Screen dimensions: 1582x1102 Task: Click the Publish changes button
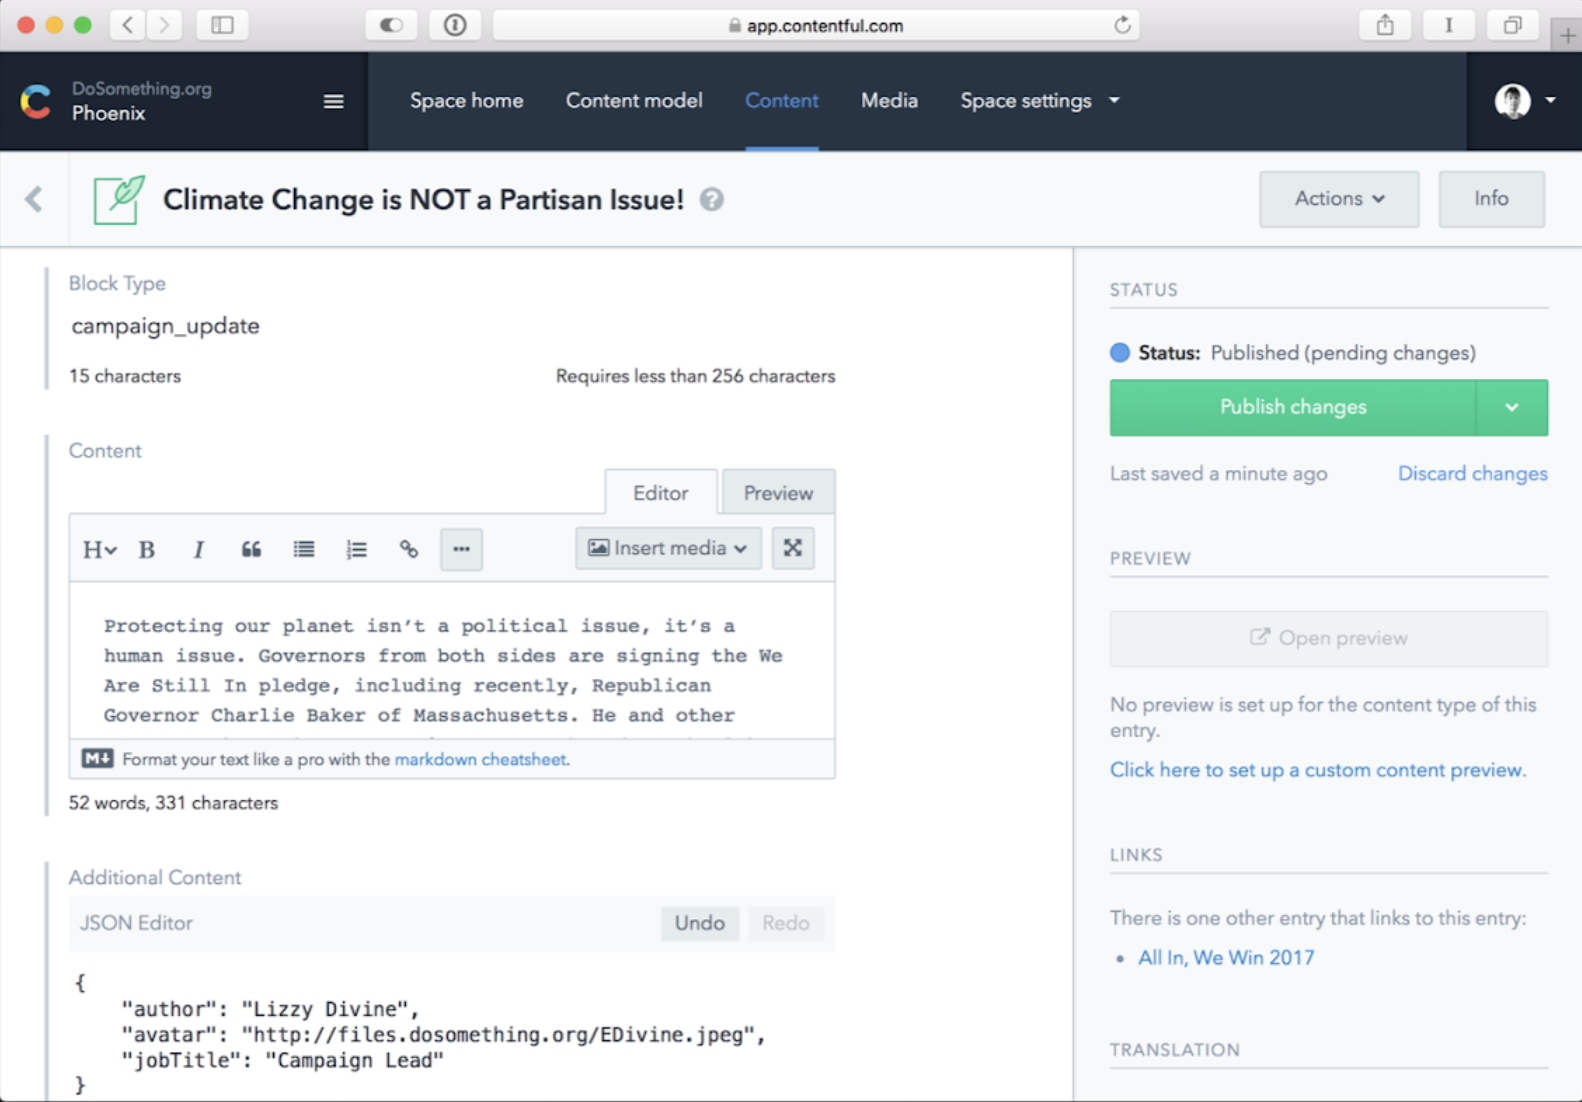click(1293, 407)
